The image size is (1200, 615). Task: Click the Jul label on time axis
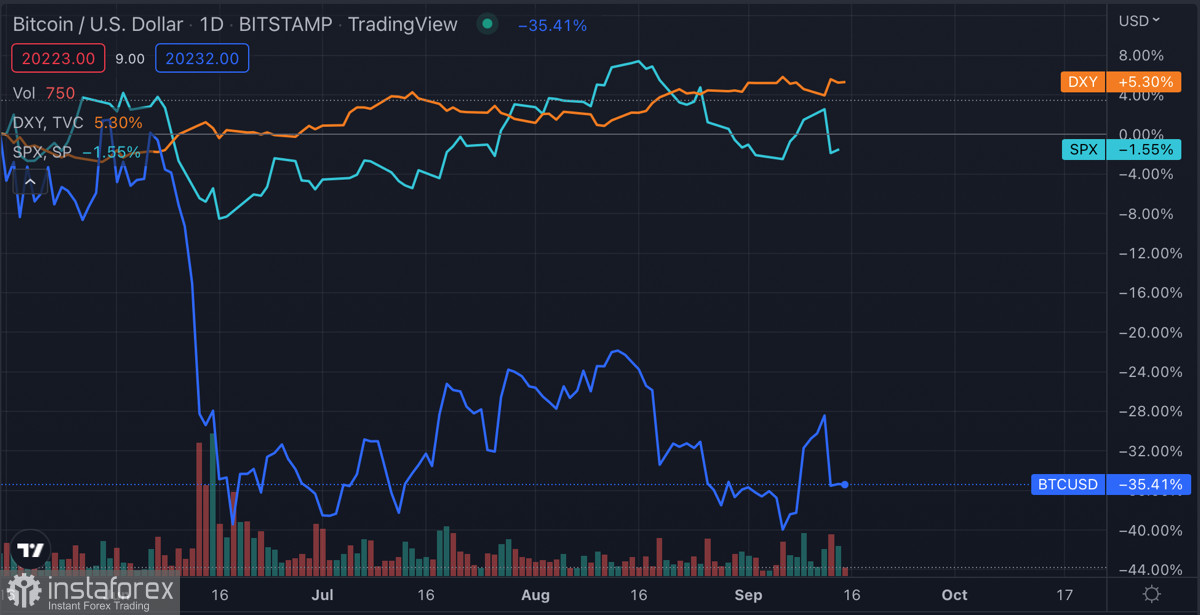click(322, 595)
